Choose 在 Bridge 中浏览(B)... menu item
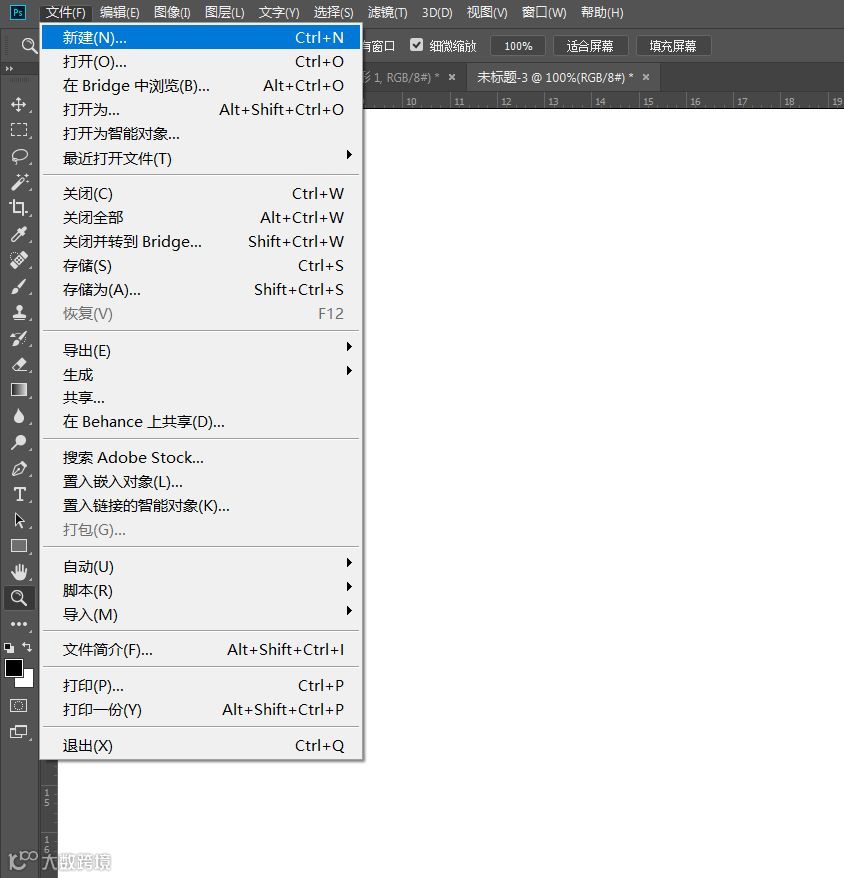This screenshot has height=878, width=844. (x=202, y=86)
